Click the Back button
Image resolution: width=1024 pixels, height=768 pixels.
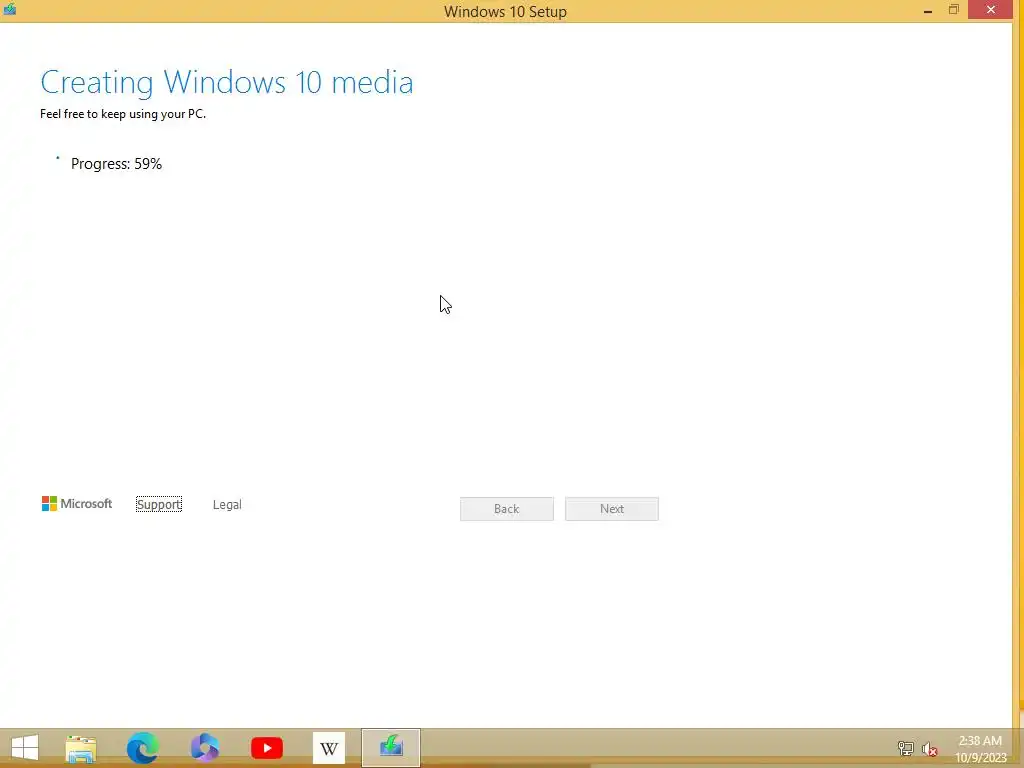tap(507, 509)
